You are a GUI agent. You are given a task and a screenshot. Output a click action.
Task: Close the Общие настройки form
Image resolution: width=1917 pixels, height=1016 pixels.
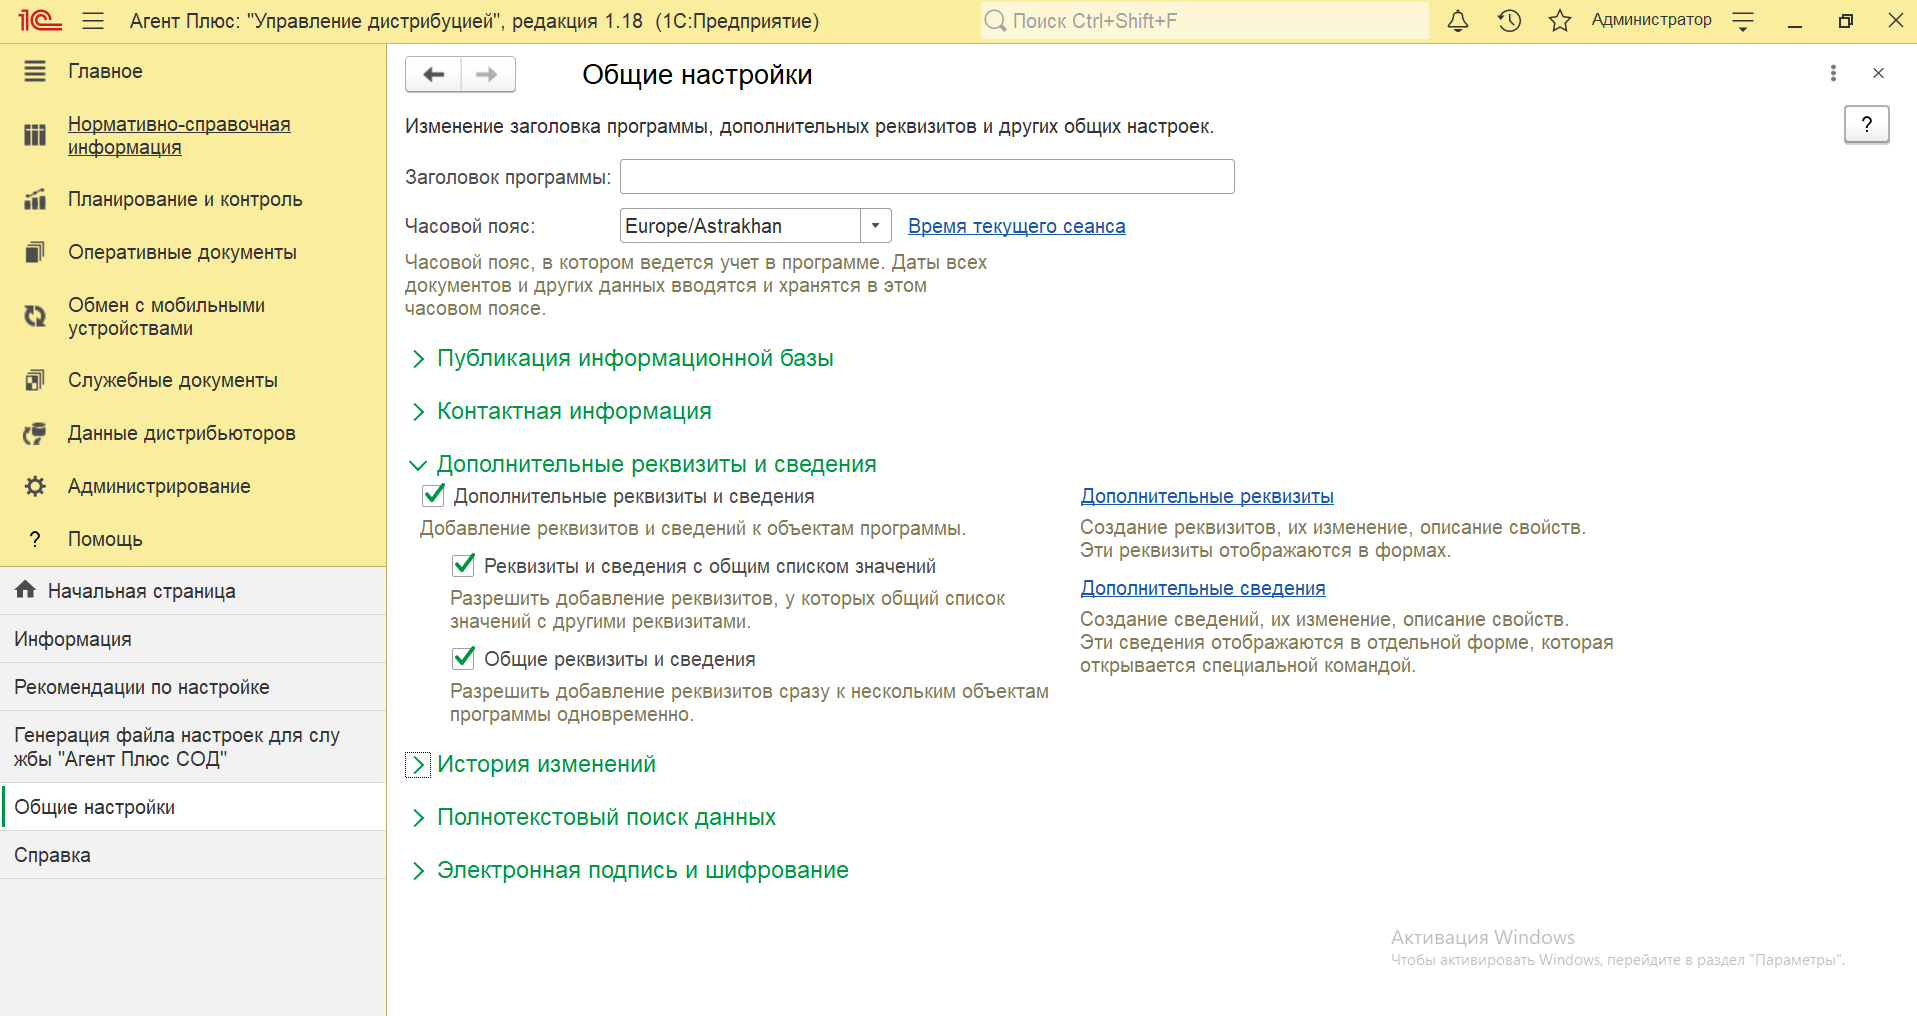[x=1878, y=73]
